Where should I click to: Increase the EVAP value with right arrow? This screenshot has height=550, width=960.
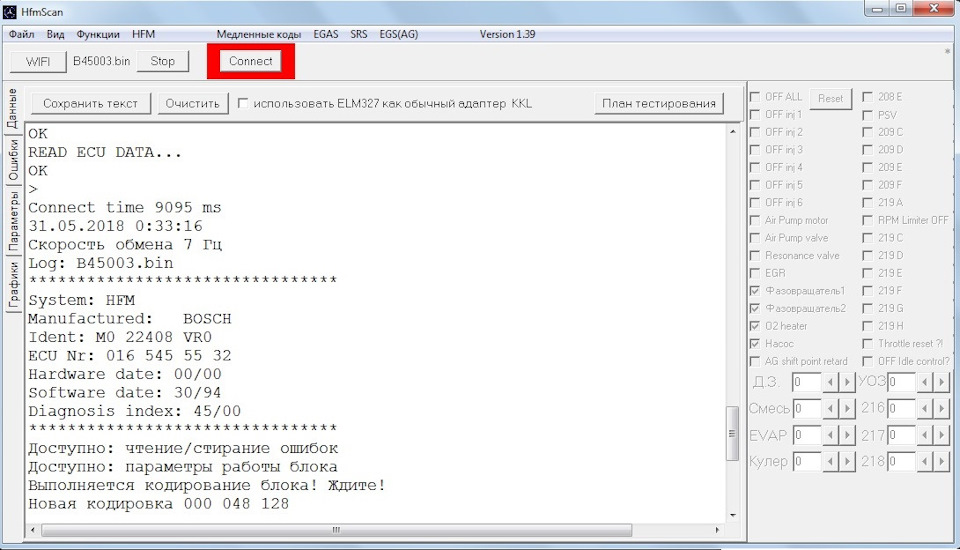point(847,435)
